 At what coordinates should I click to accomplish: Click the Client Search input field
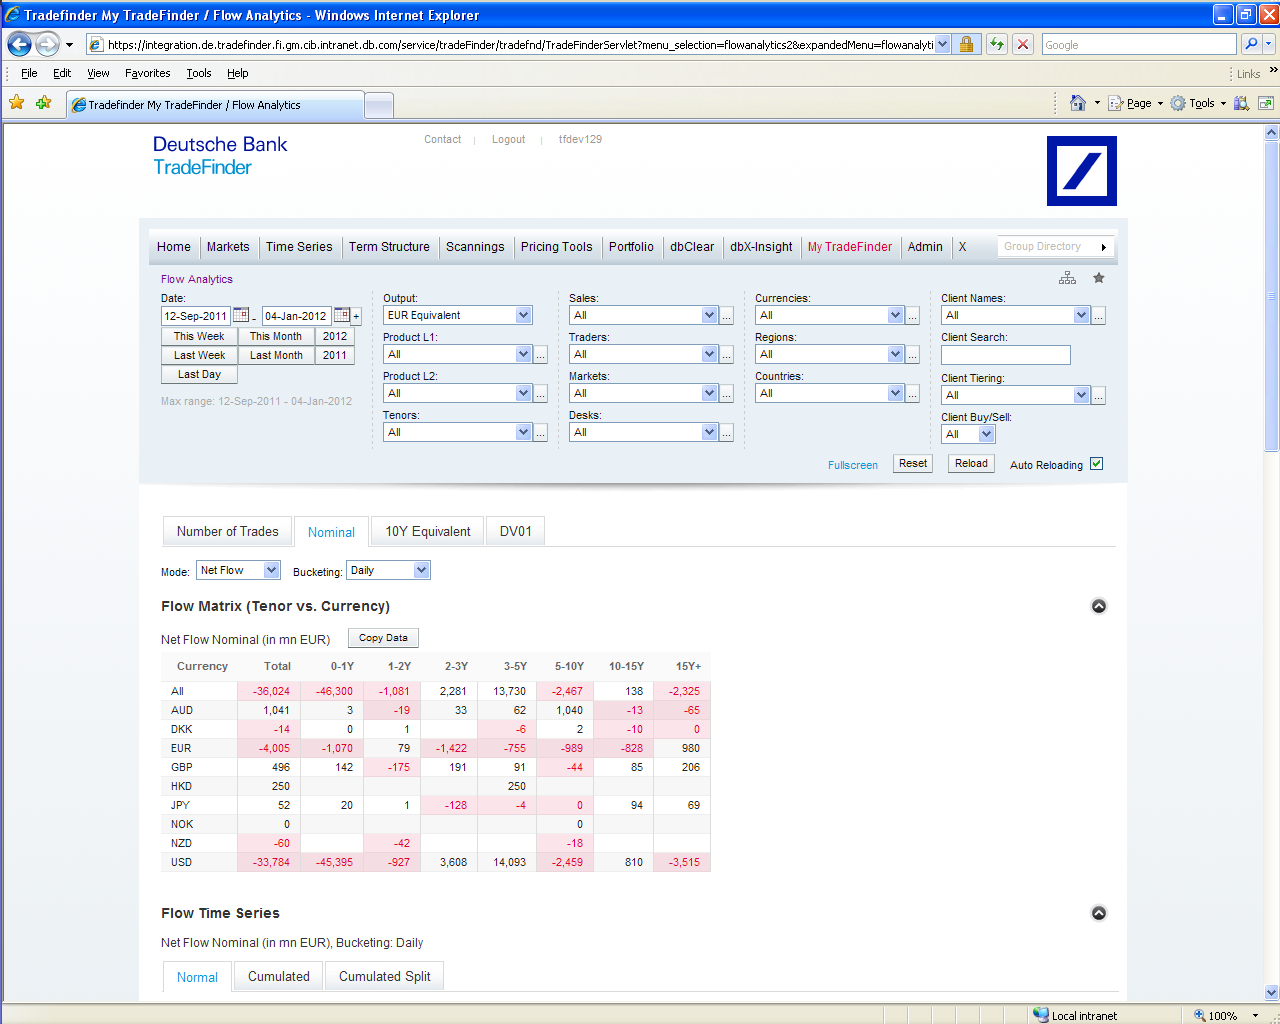click(1005, 355)
